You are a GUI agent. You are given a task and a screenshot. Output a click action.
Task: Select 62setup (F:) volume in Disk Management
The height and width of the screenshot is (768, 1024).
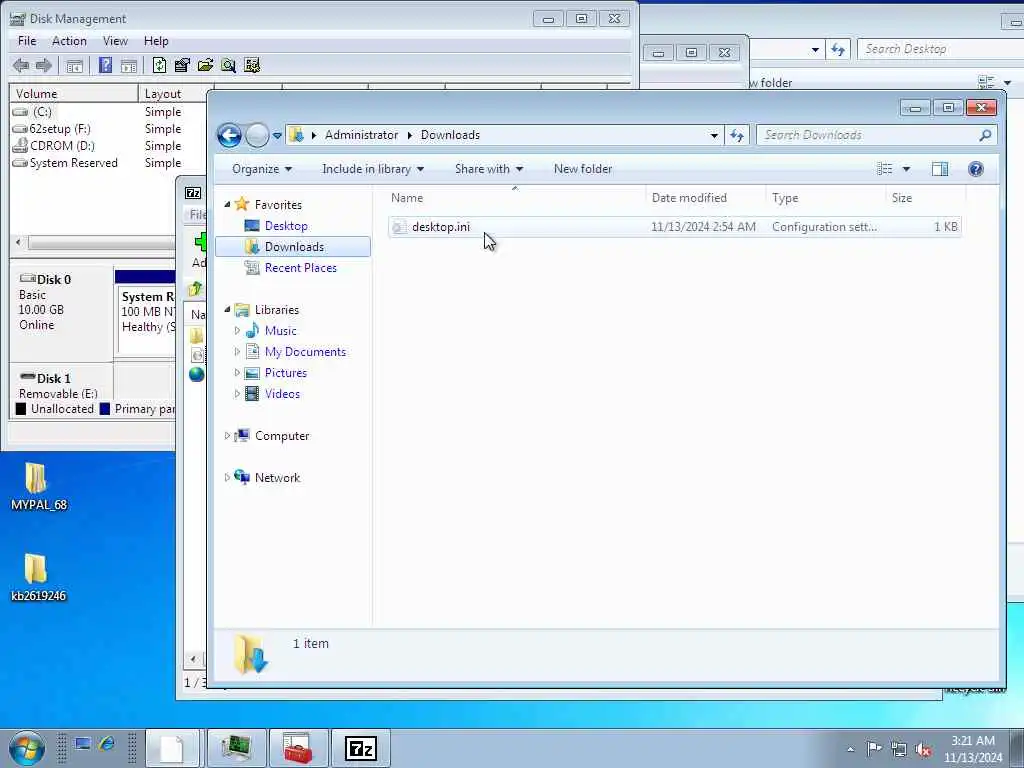click(60, 129)
